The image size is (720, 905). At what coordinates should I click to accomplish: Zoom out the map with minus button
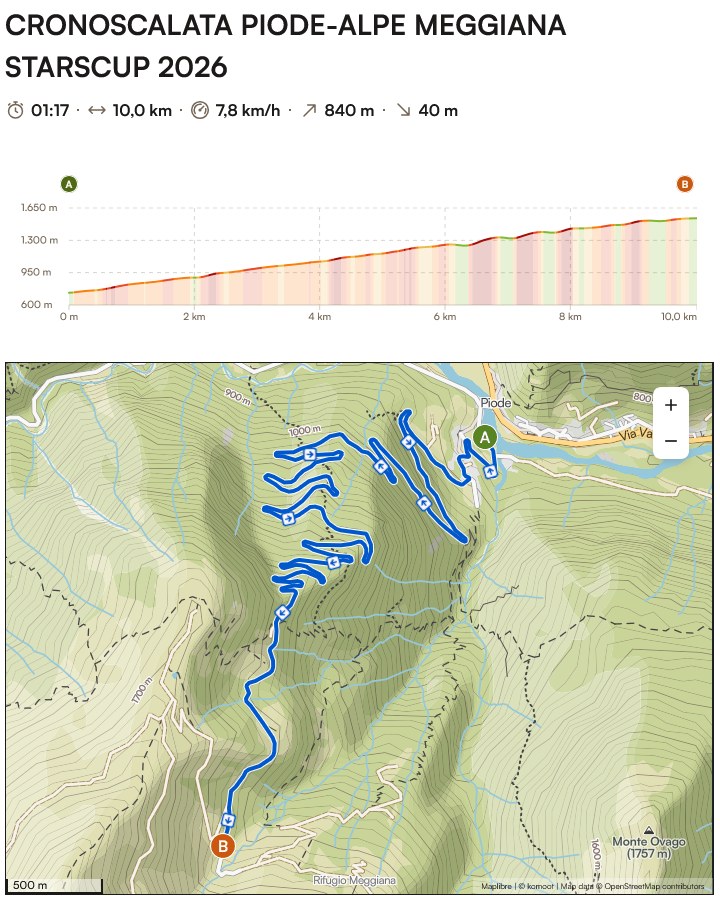click(670, 440)
